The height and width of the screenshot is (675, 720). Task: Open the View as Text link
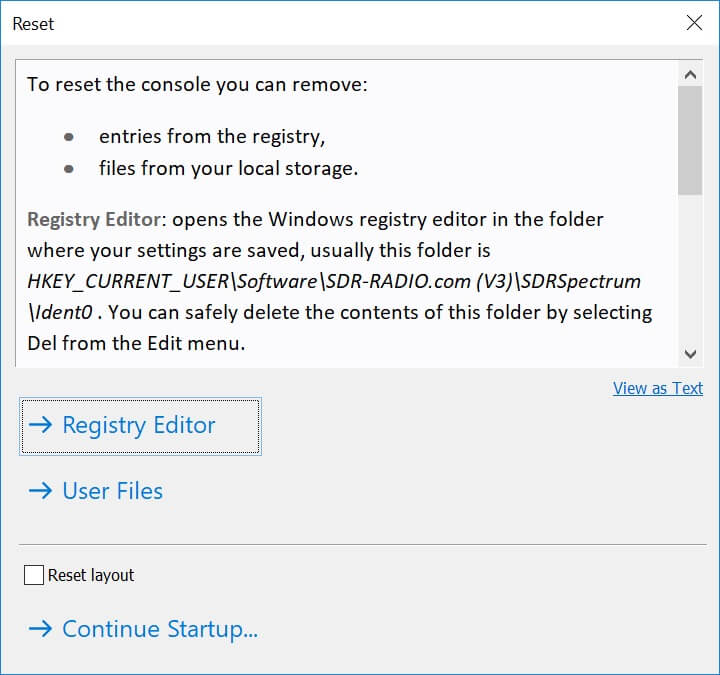coord(657,388)
